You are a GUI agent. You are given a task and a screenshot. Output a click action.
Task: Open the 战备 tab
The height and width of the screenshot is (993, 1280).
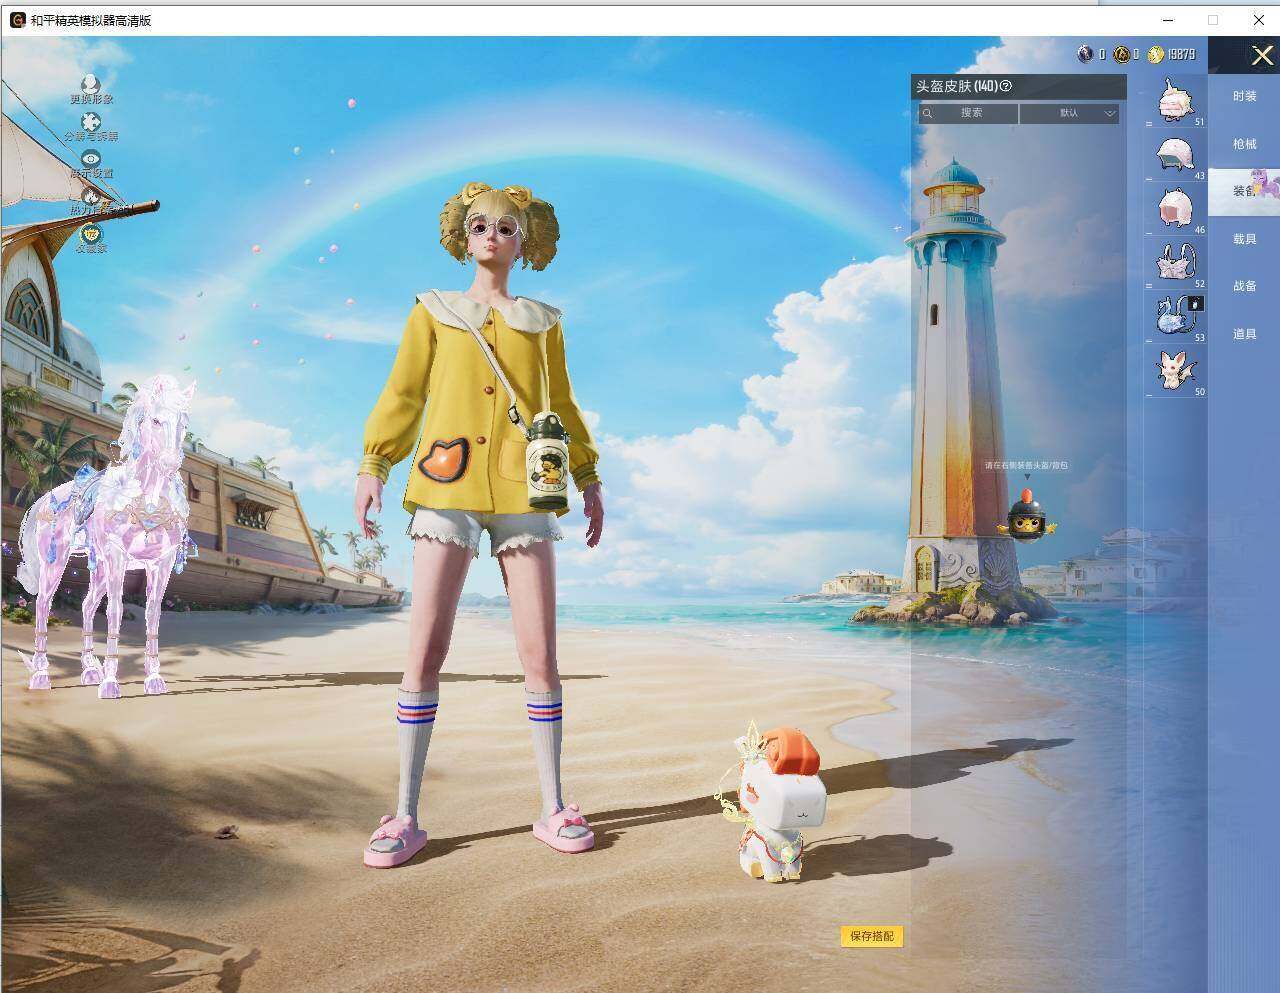point(1244,286)
